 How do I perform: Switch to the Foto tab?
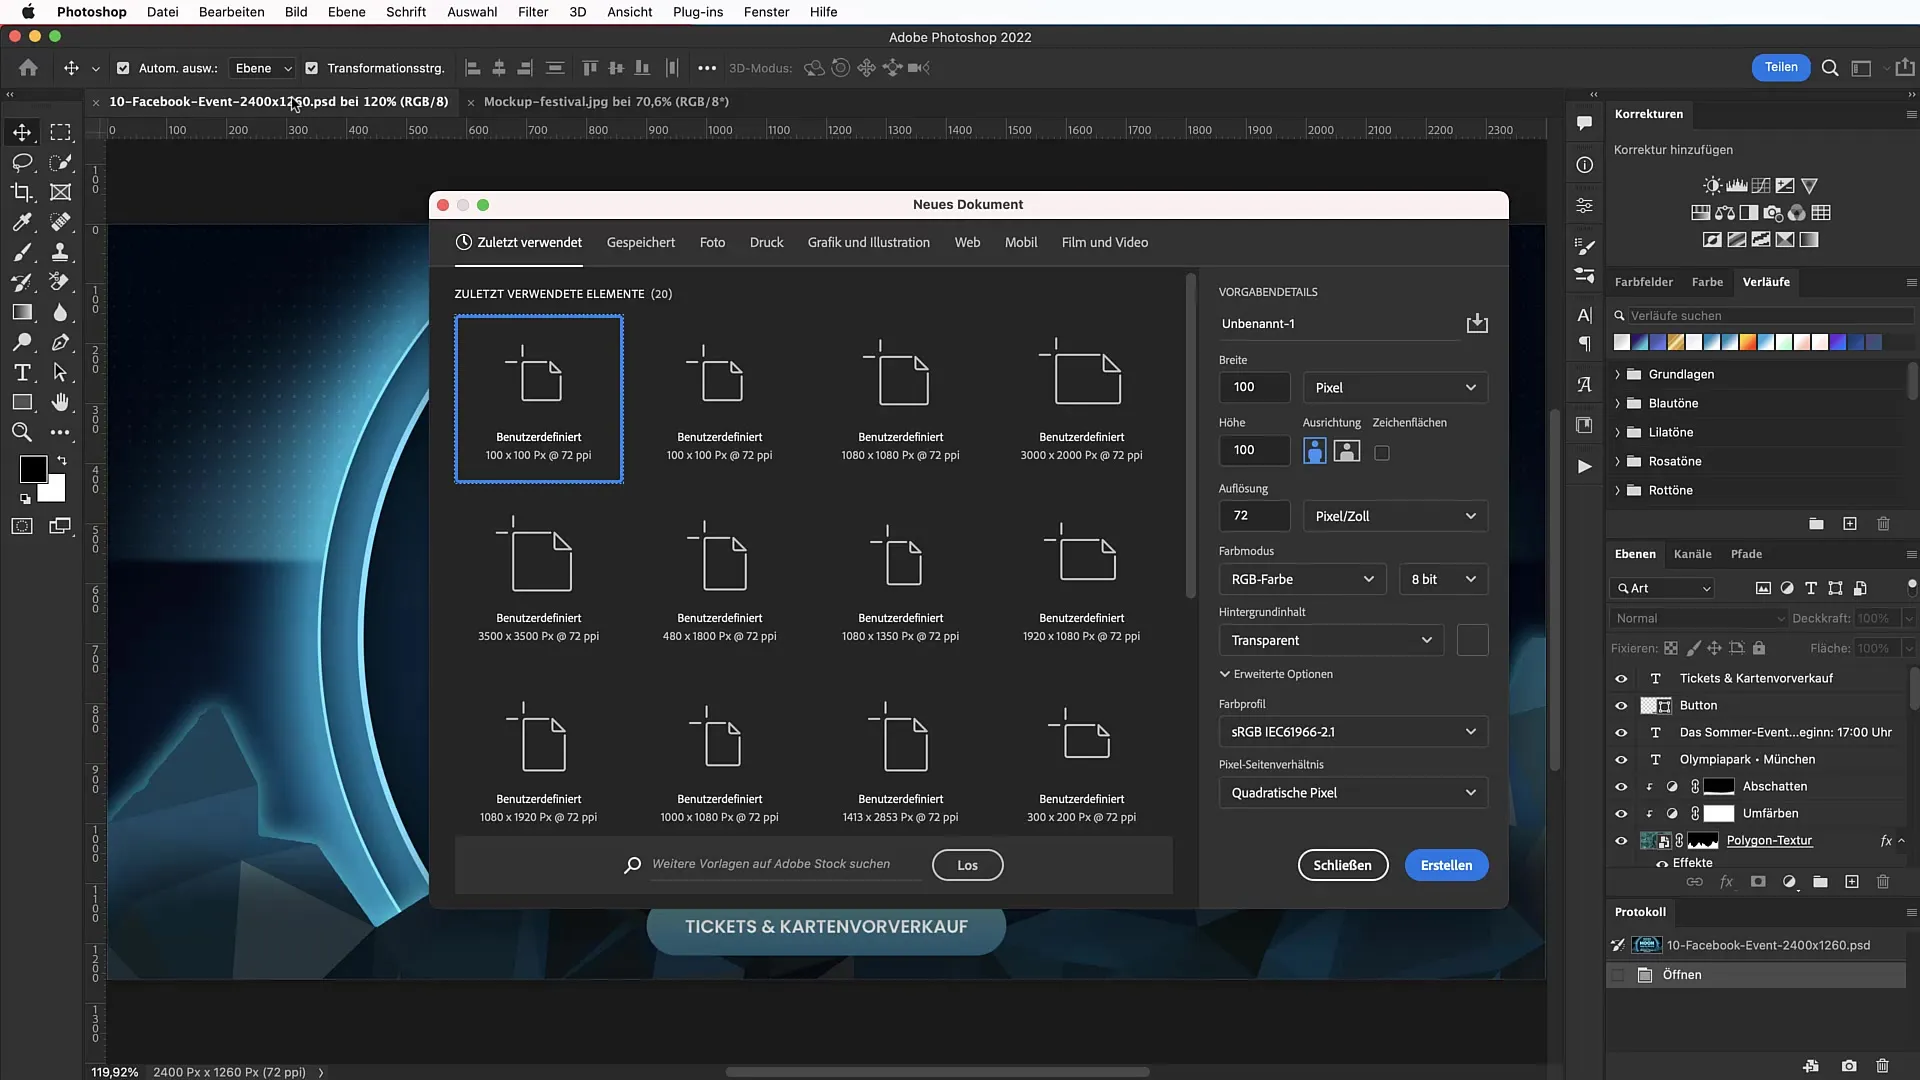click(711, 241)
